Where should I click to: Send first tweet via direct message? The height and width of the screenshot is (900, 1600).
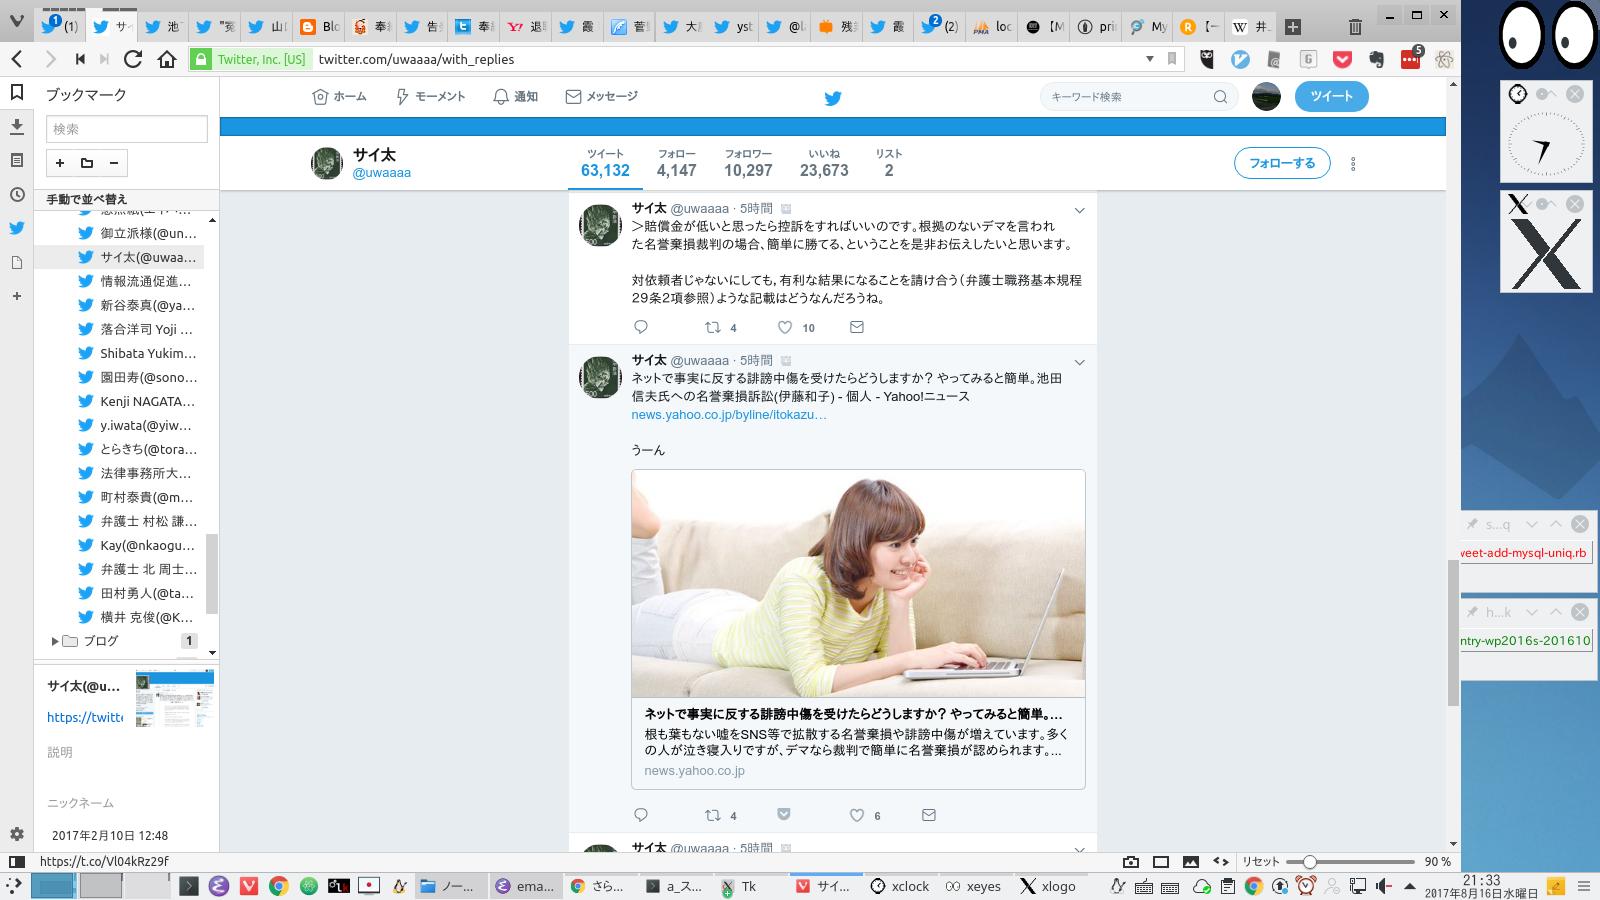pos(857,327)
